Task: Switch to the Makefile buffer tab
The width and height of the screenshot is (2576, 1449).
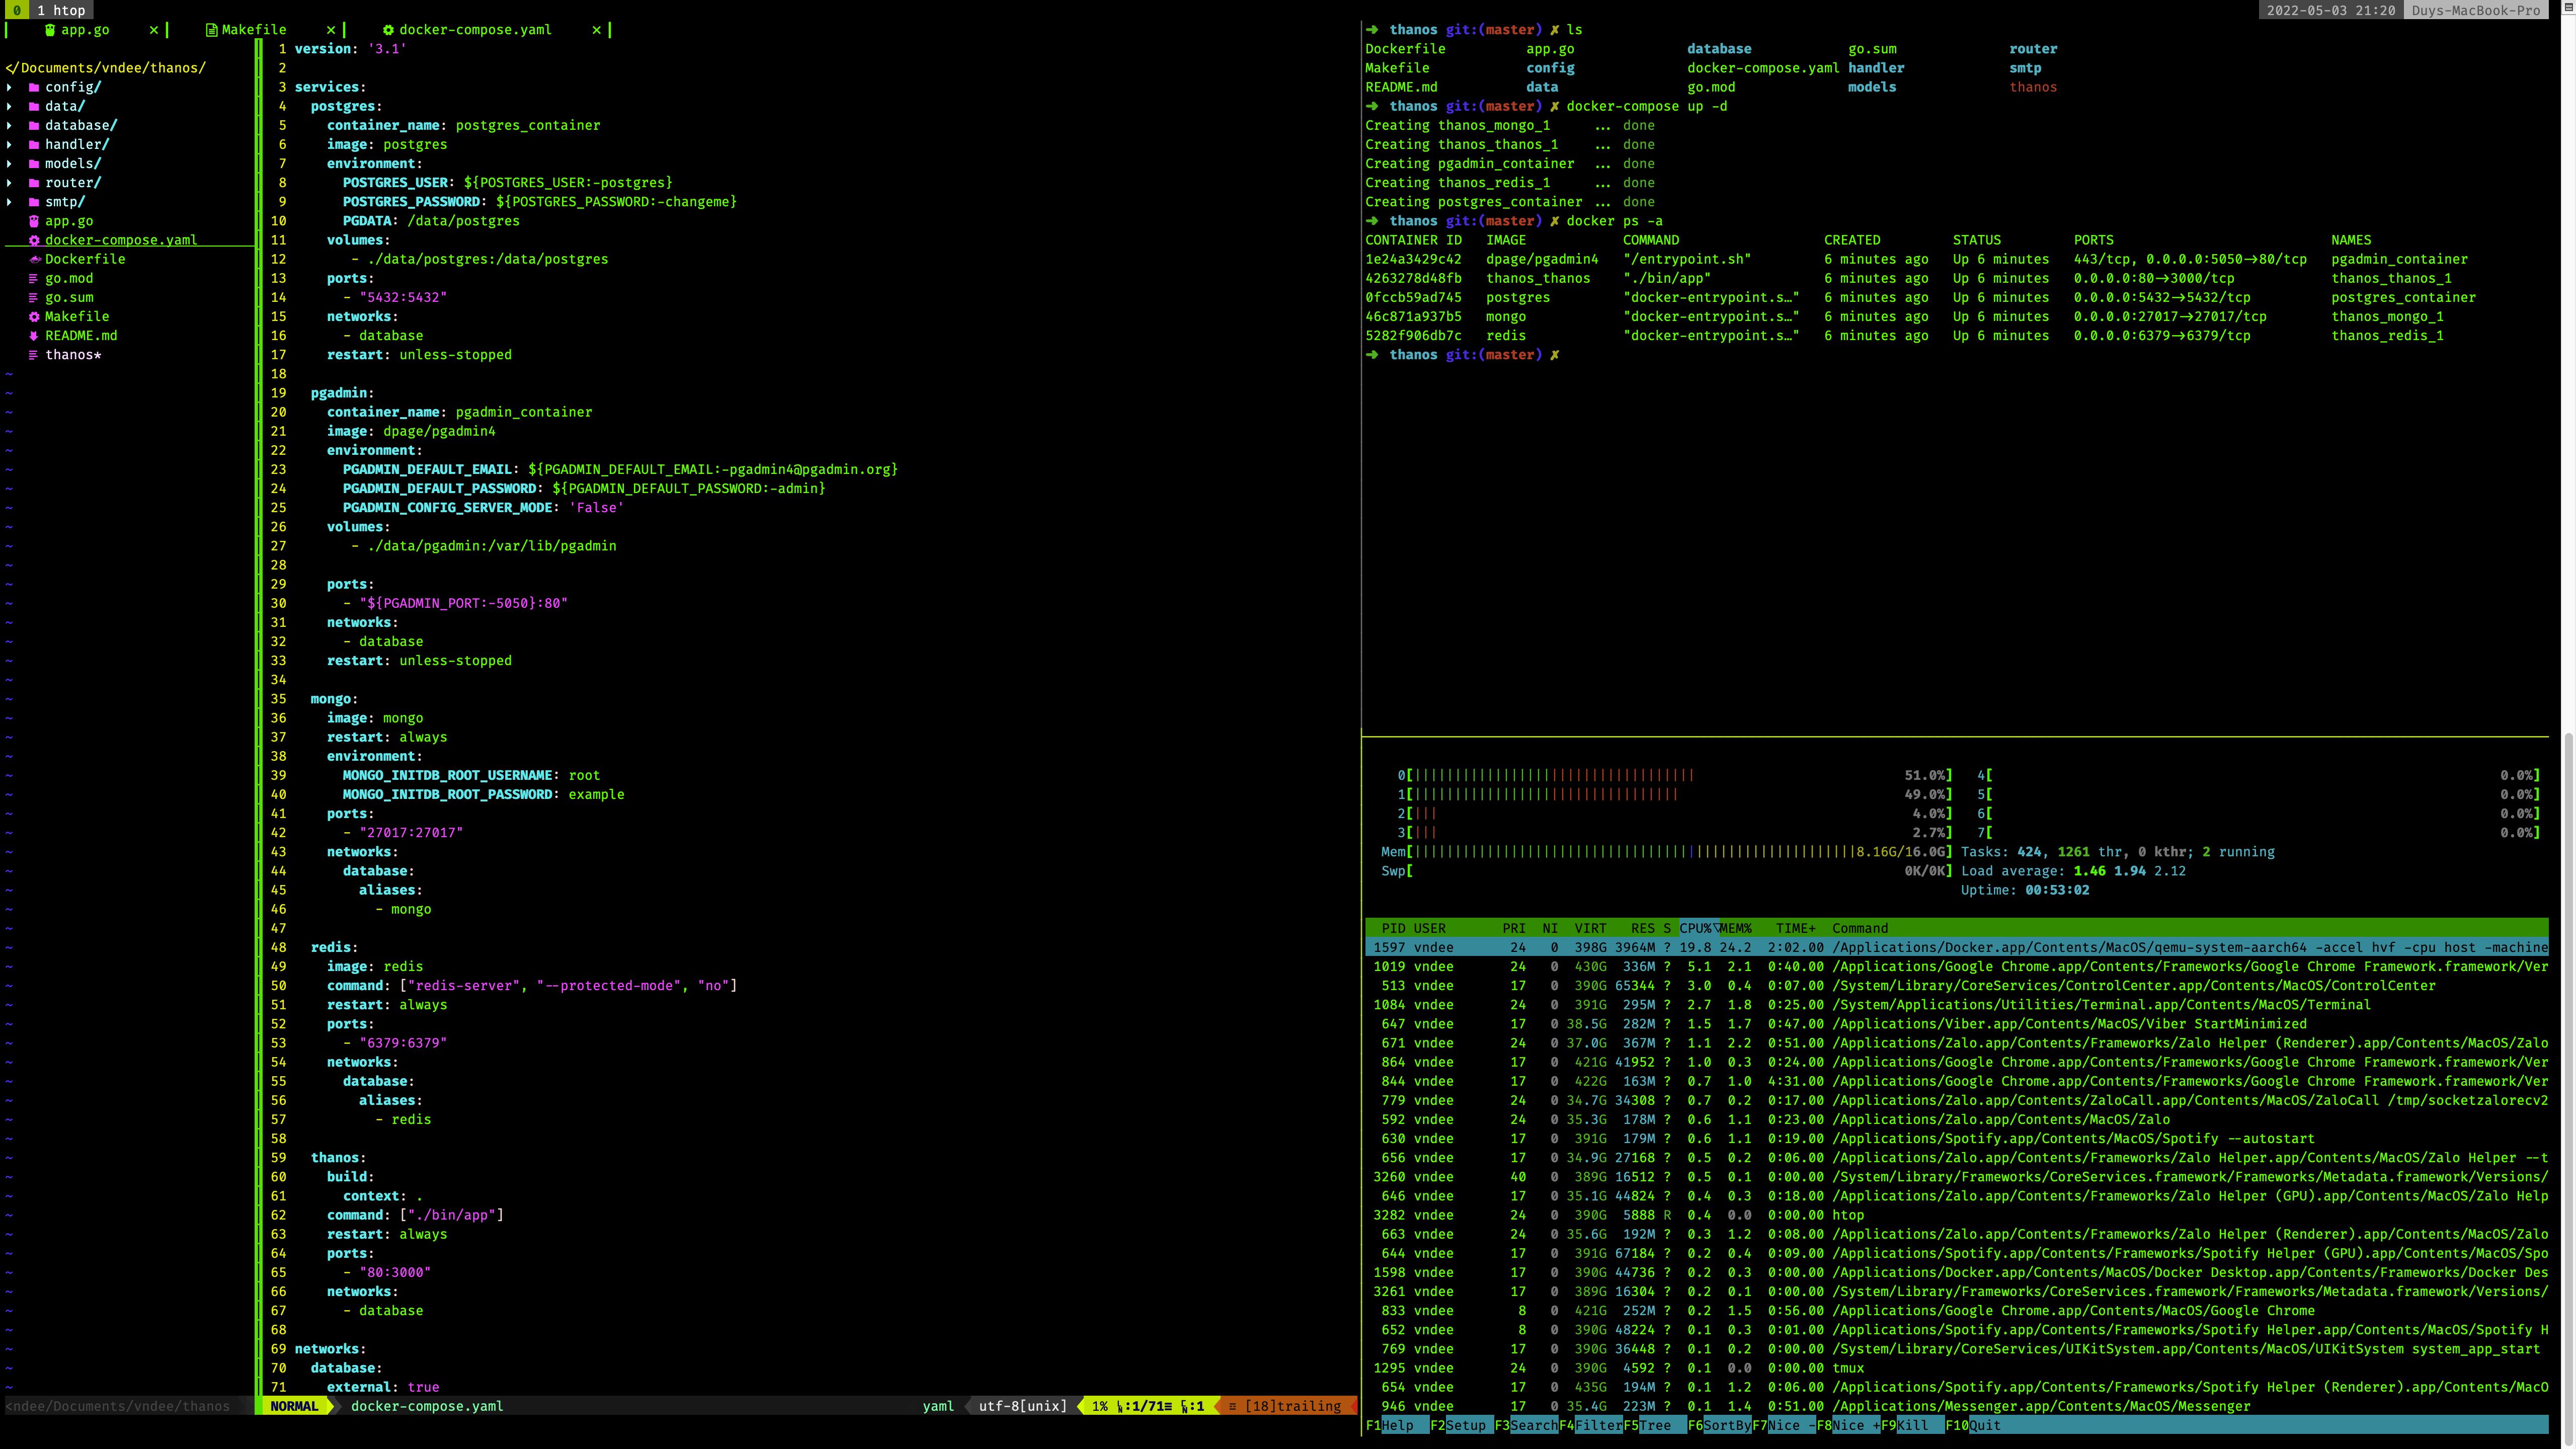Action: click(x=254, y=30)
